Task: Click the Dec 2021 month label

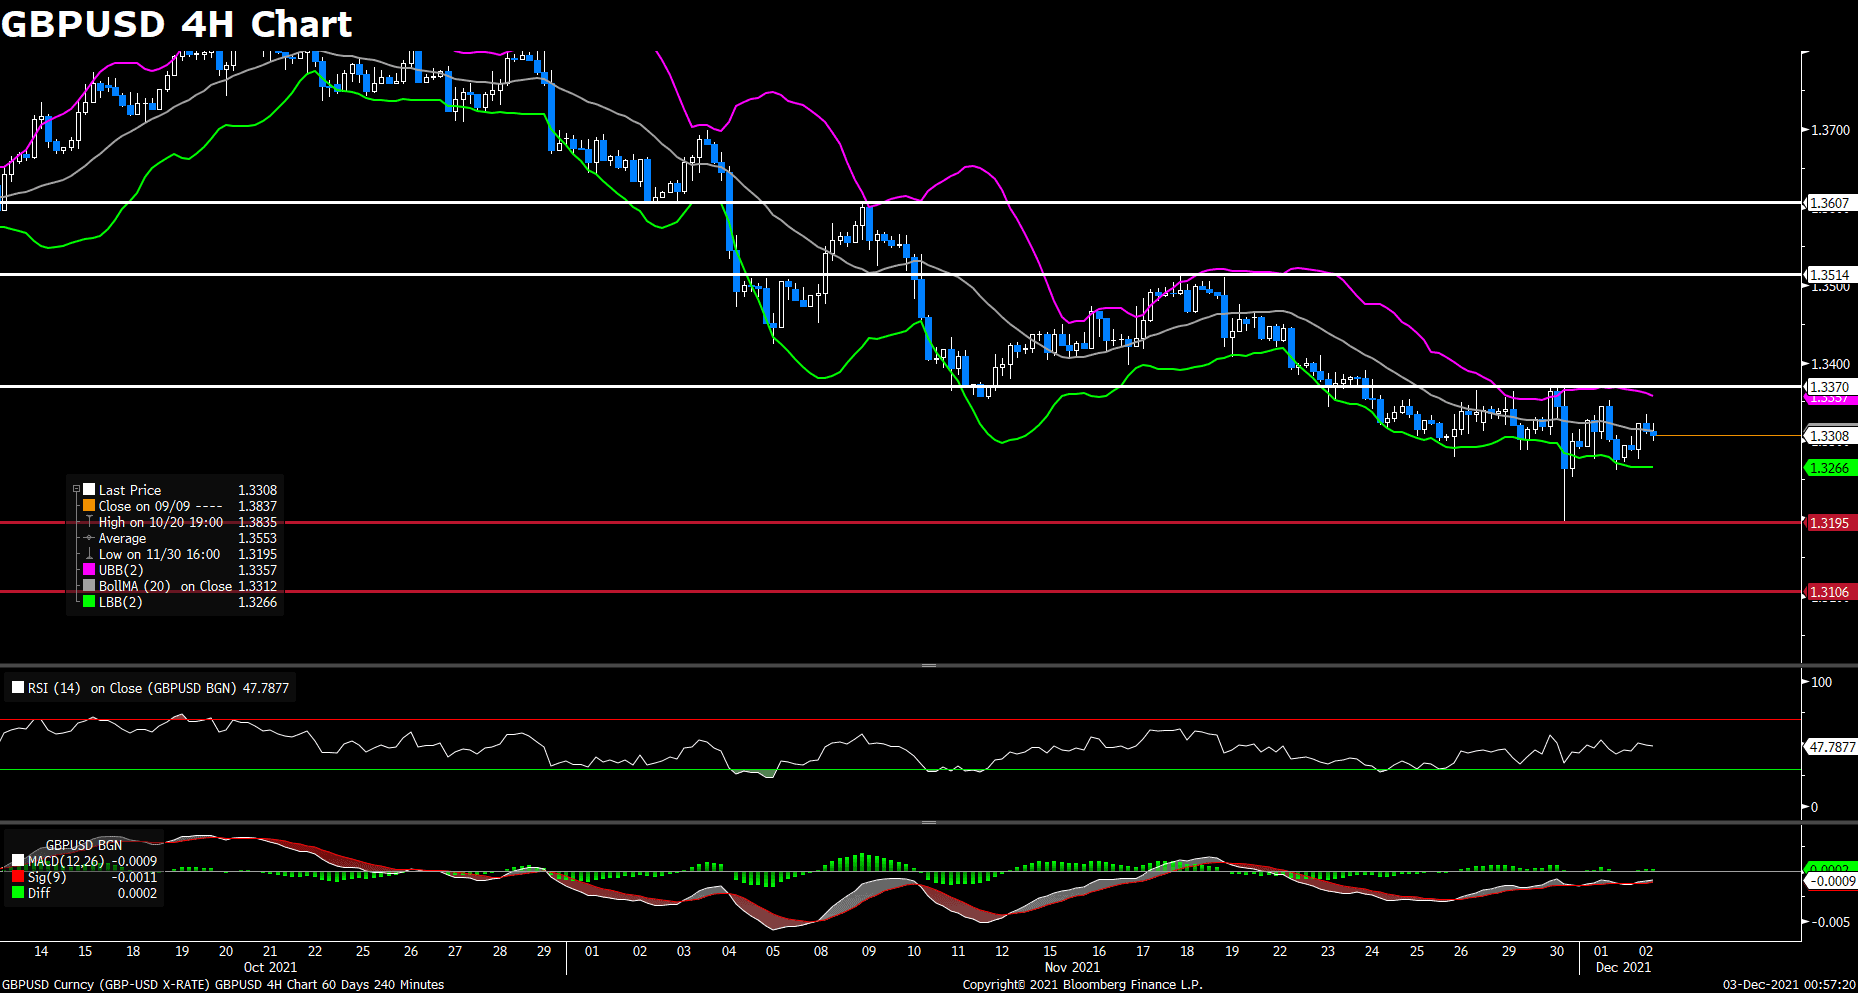Action: pos(1623,967)
